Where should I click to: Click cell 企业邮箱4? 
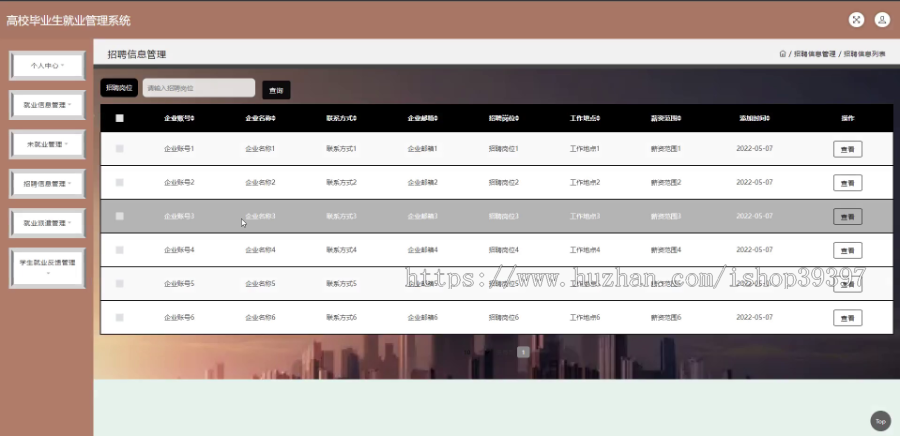[422, 250]
